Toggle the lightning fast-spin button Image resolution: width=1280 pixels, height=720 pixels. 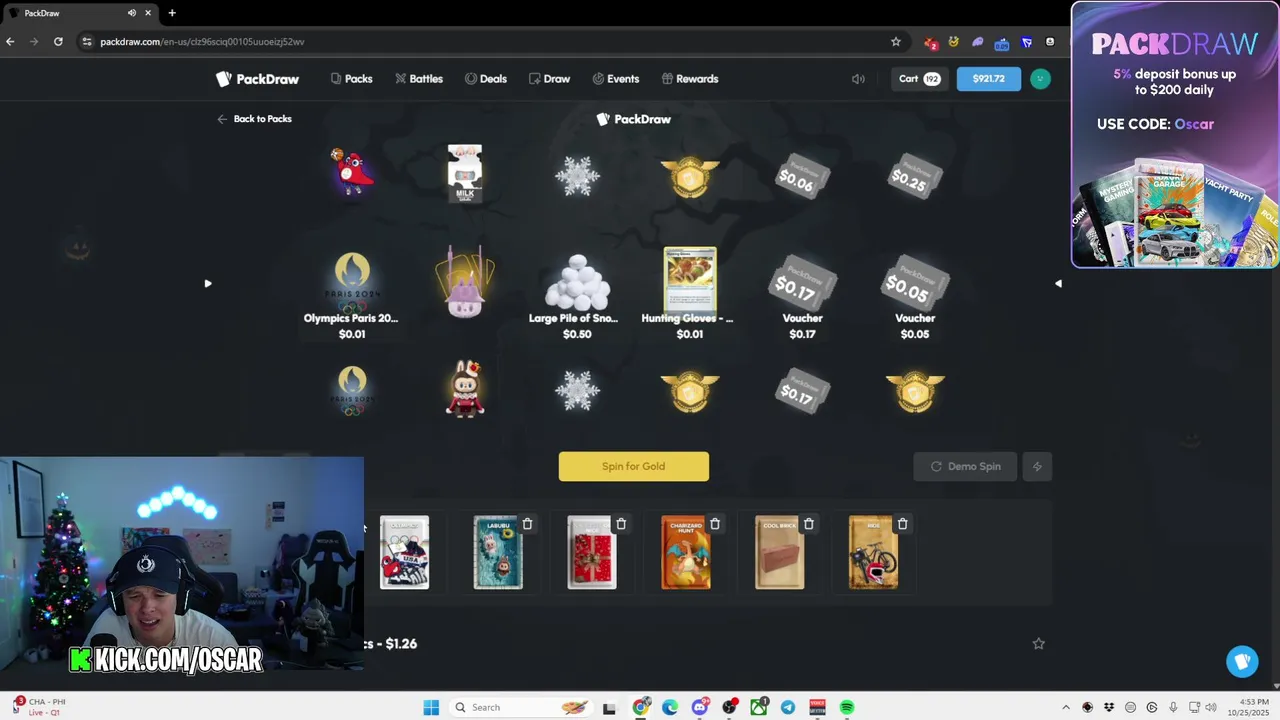point(1037,466)
